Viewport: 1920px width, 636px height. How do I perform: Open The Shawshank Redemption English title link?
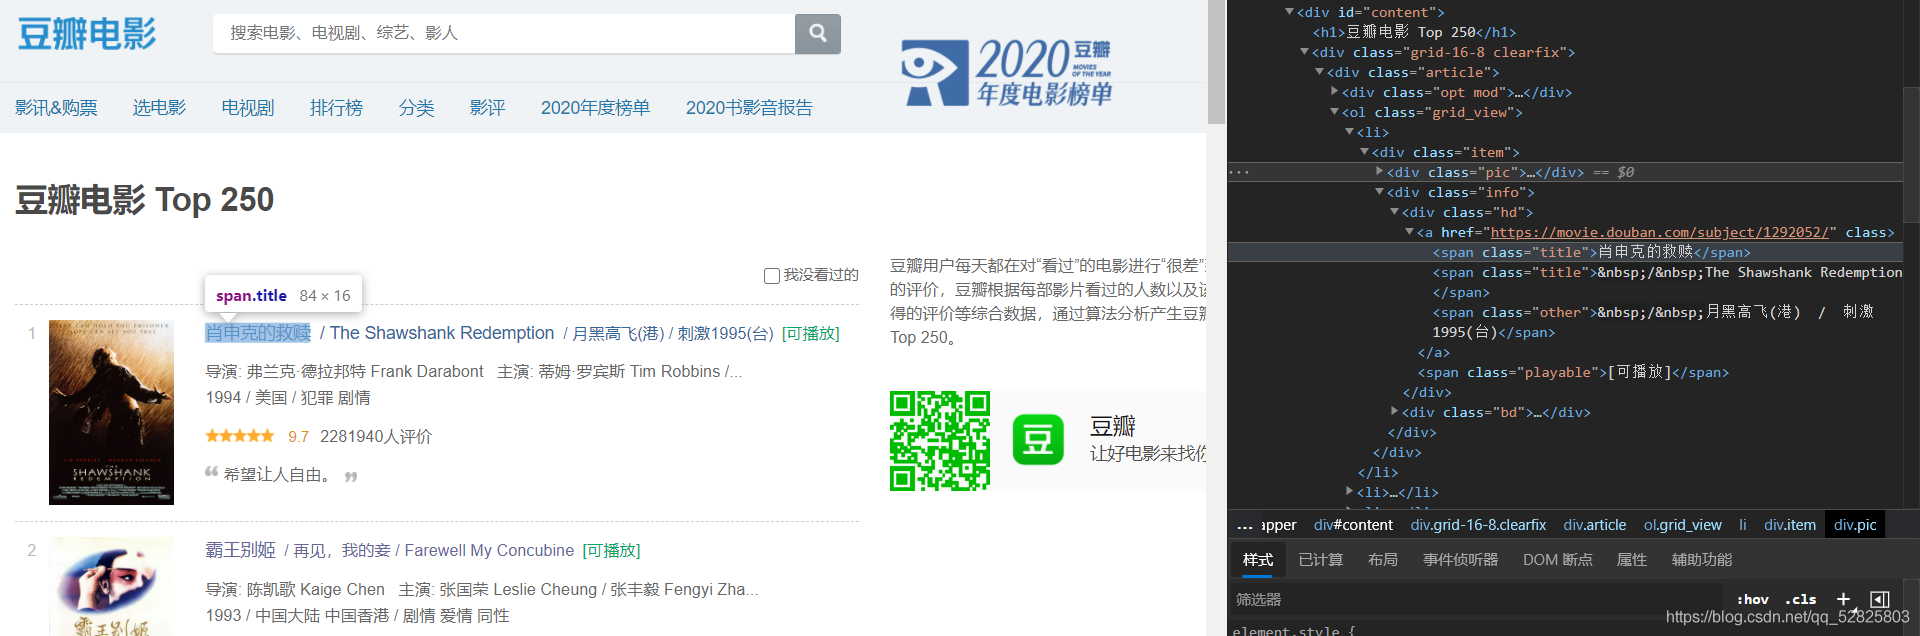pos(442,333)
